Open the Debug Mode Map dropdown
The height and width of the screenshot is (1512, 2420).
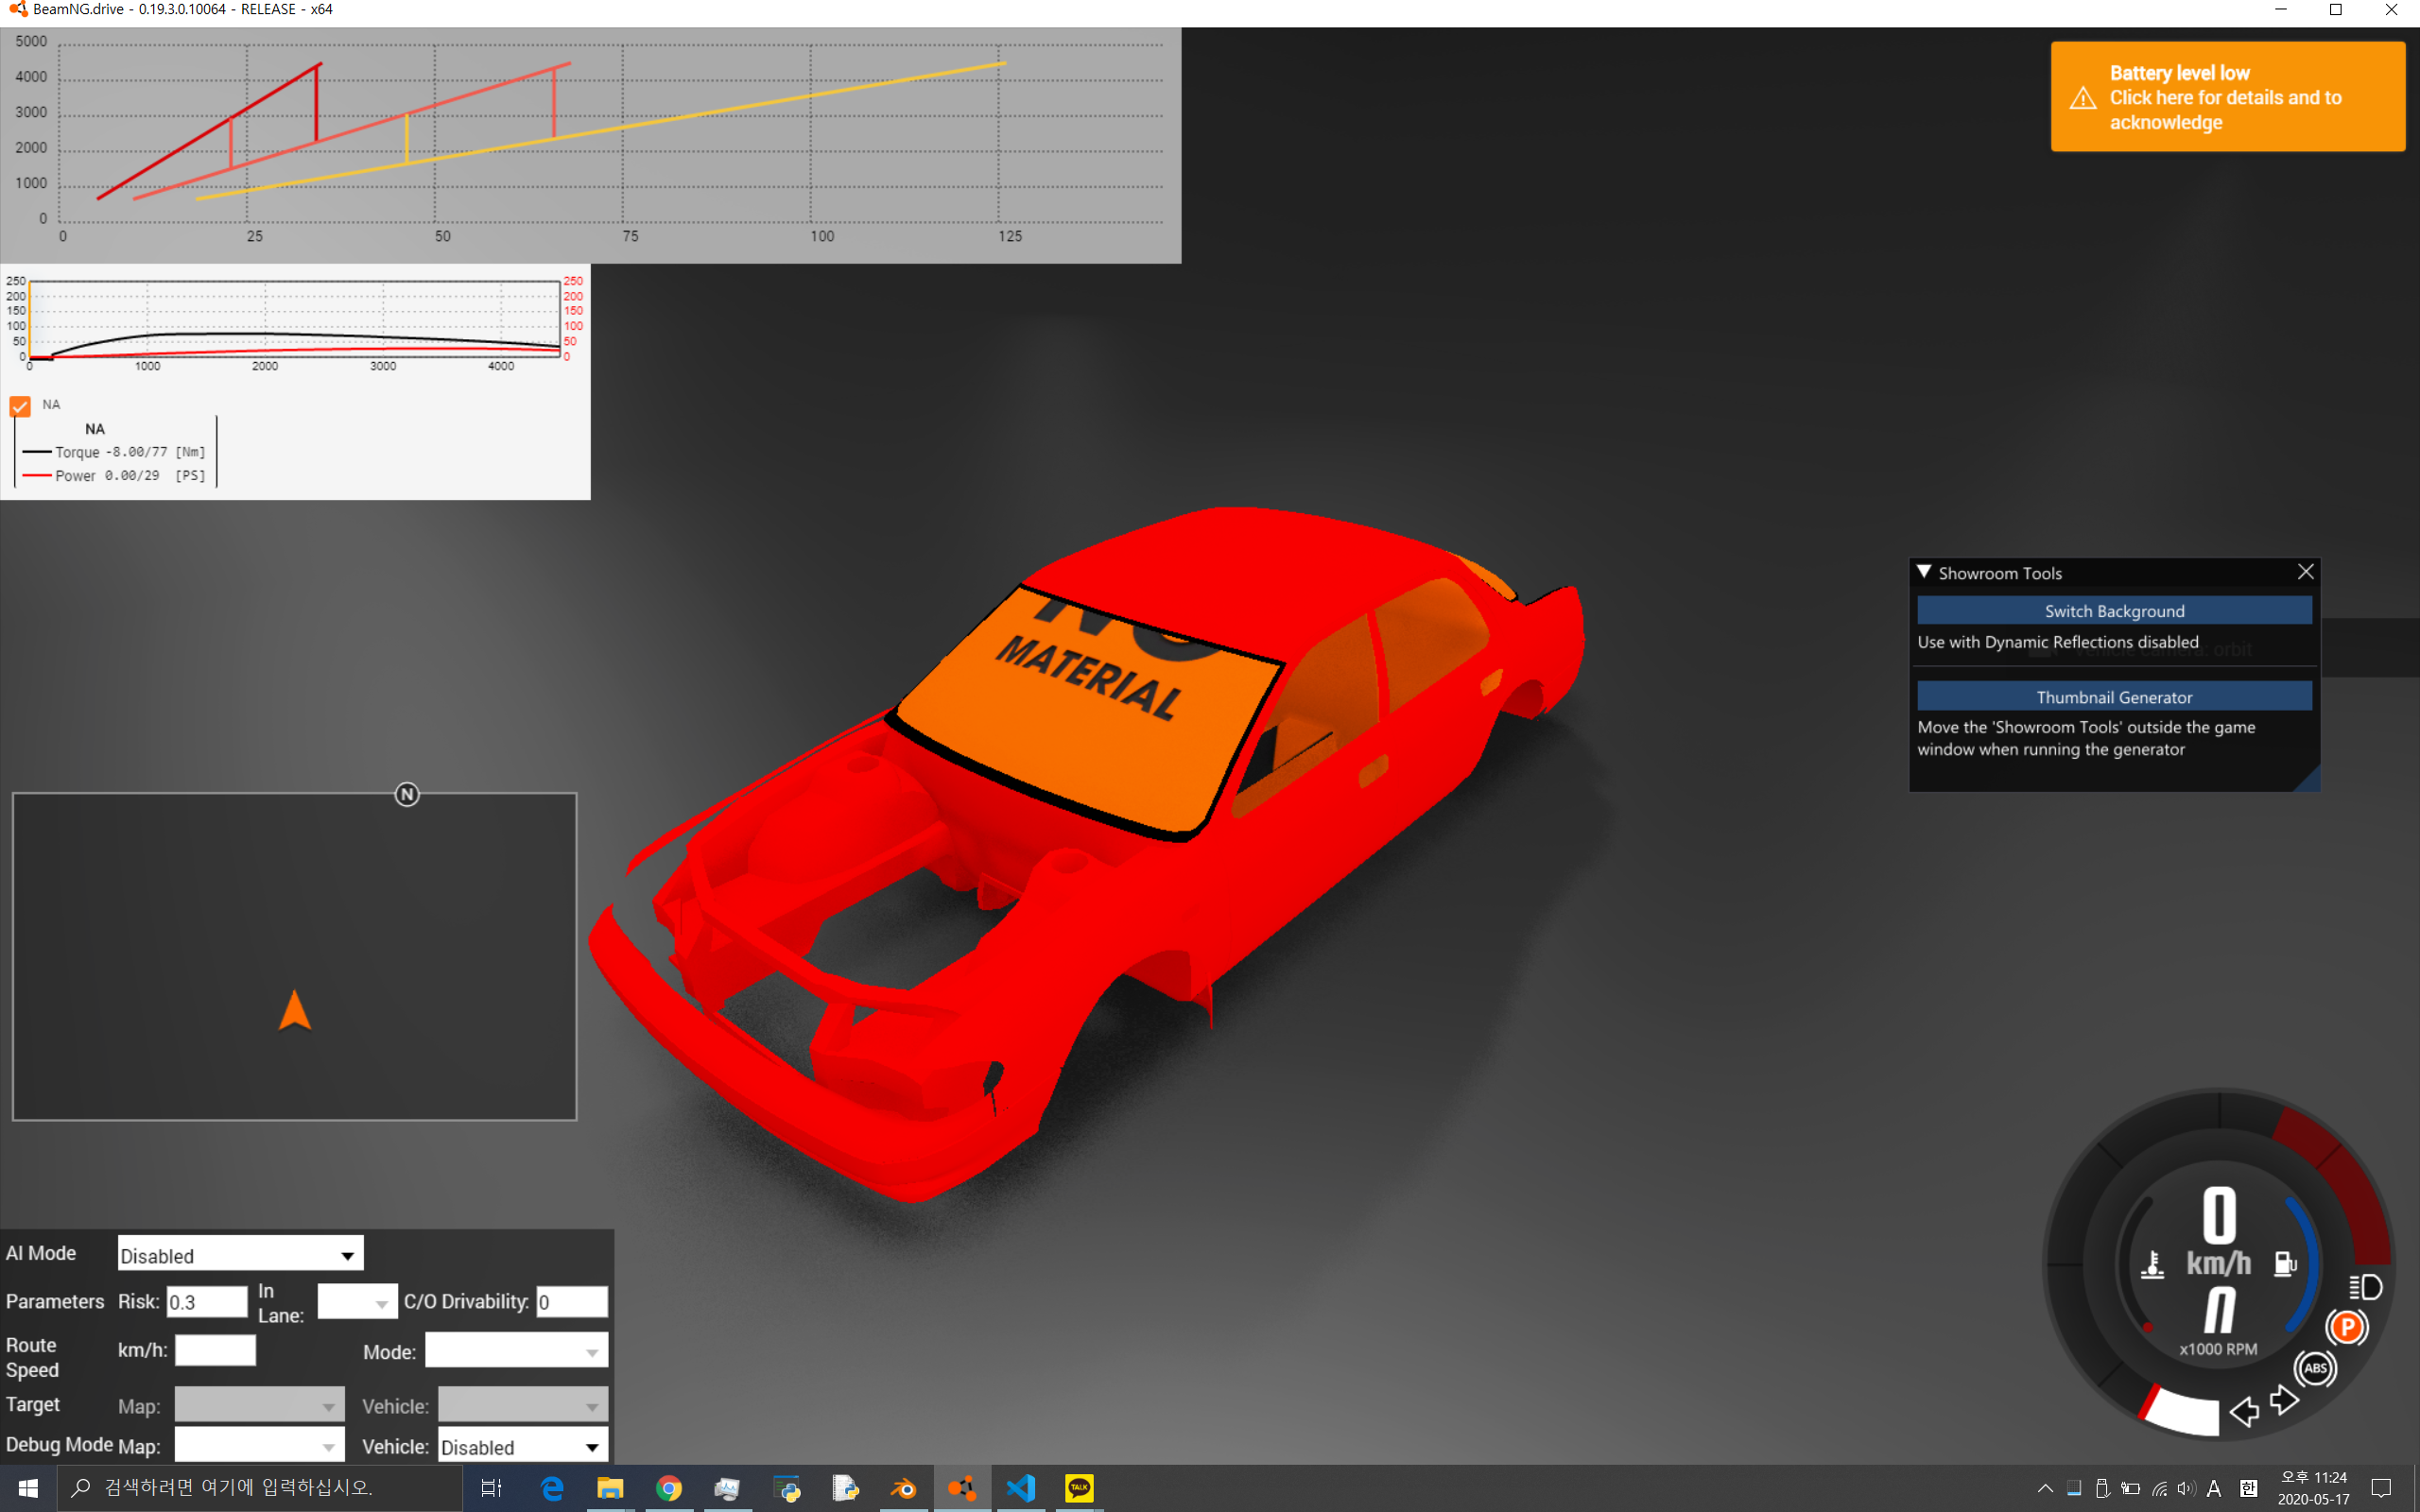[x=259, y=1445]
